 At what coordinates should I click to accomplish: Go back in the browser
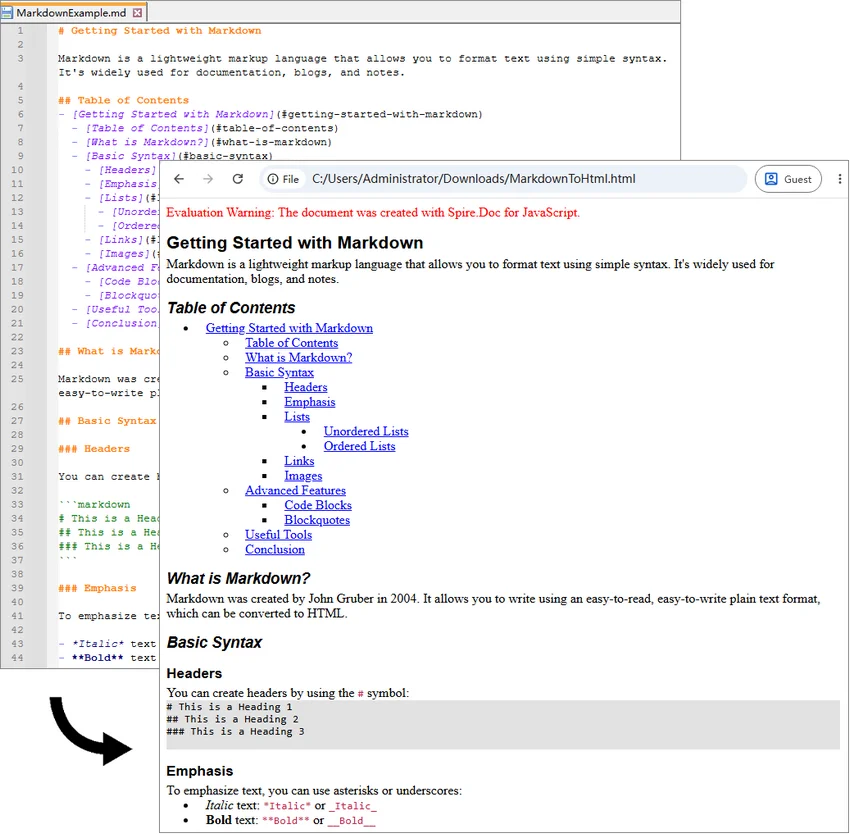[x=179, y=179]
